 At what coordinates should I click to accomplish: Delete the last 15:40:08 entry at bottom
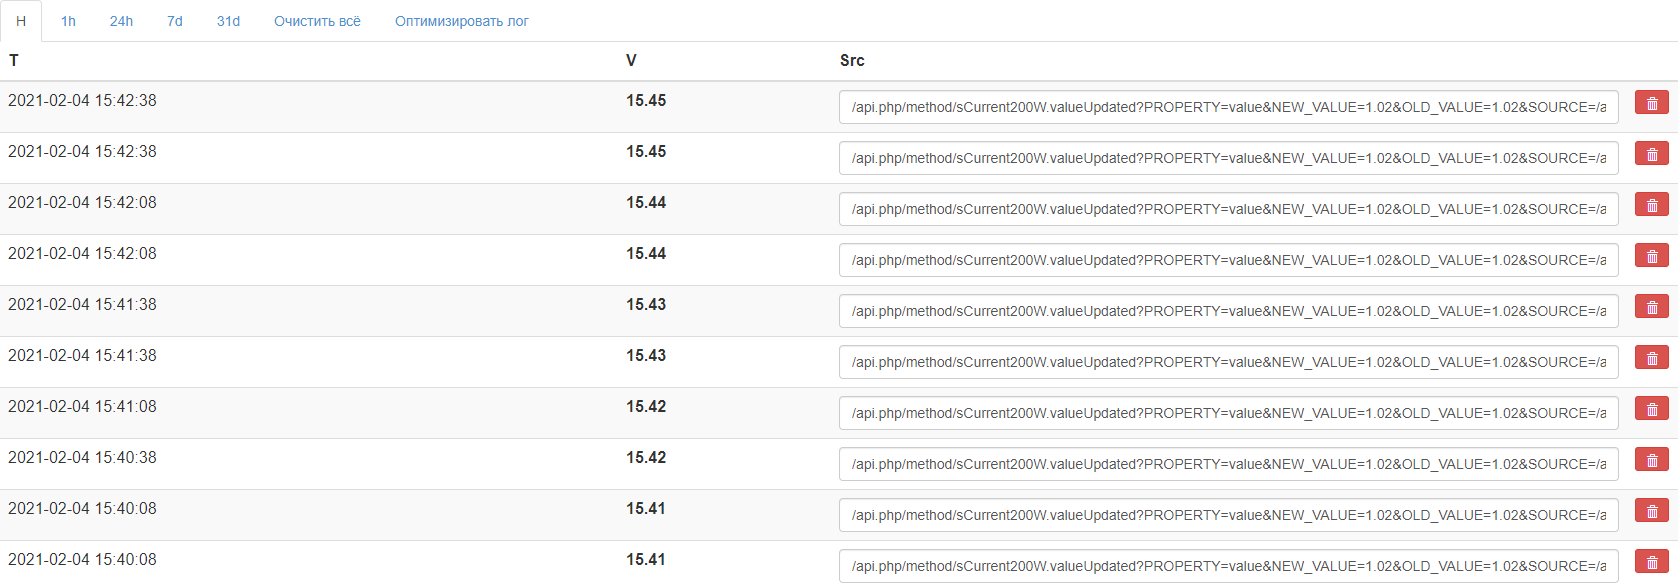click(x=1651, y=562)
